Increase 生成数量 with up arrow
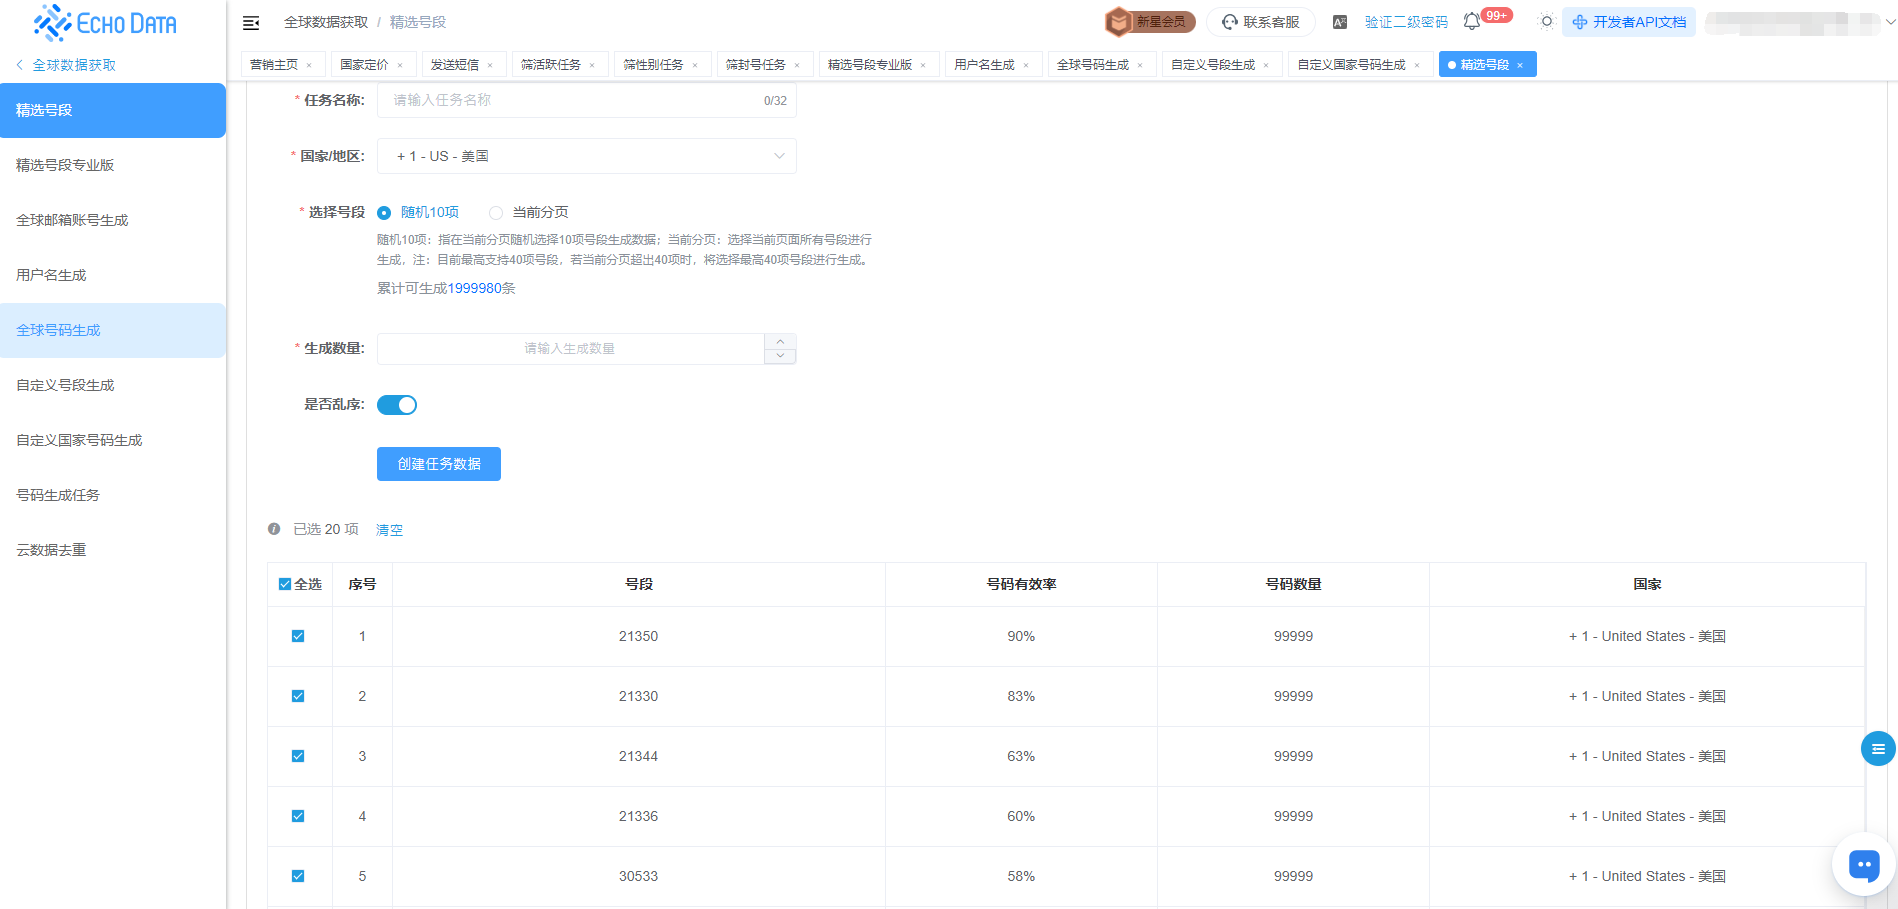This screenshot has height=909, width=1898. pos(780,341)
